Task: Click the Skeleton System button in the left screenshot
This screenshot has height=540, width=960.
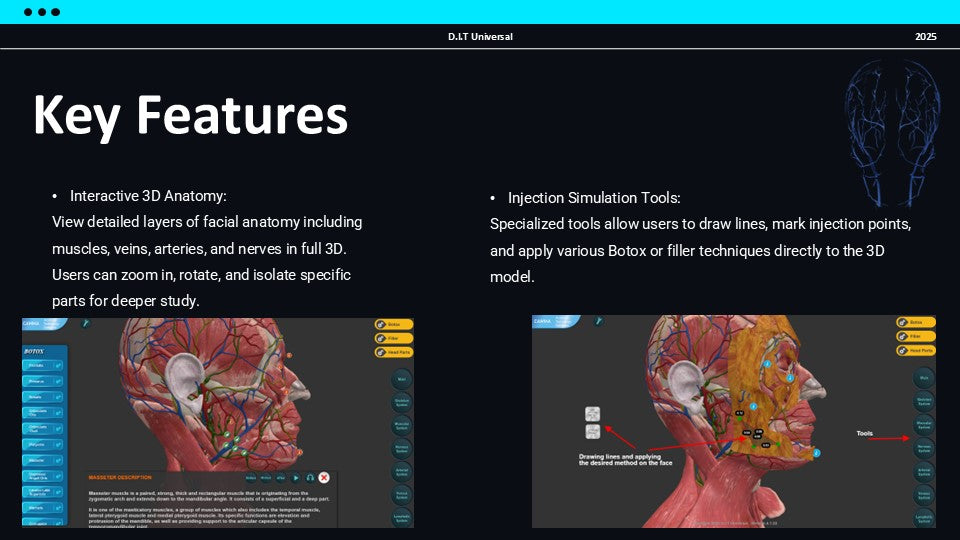Action: point(400,402)
